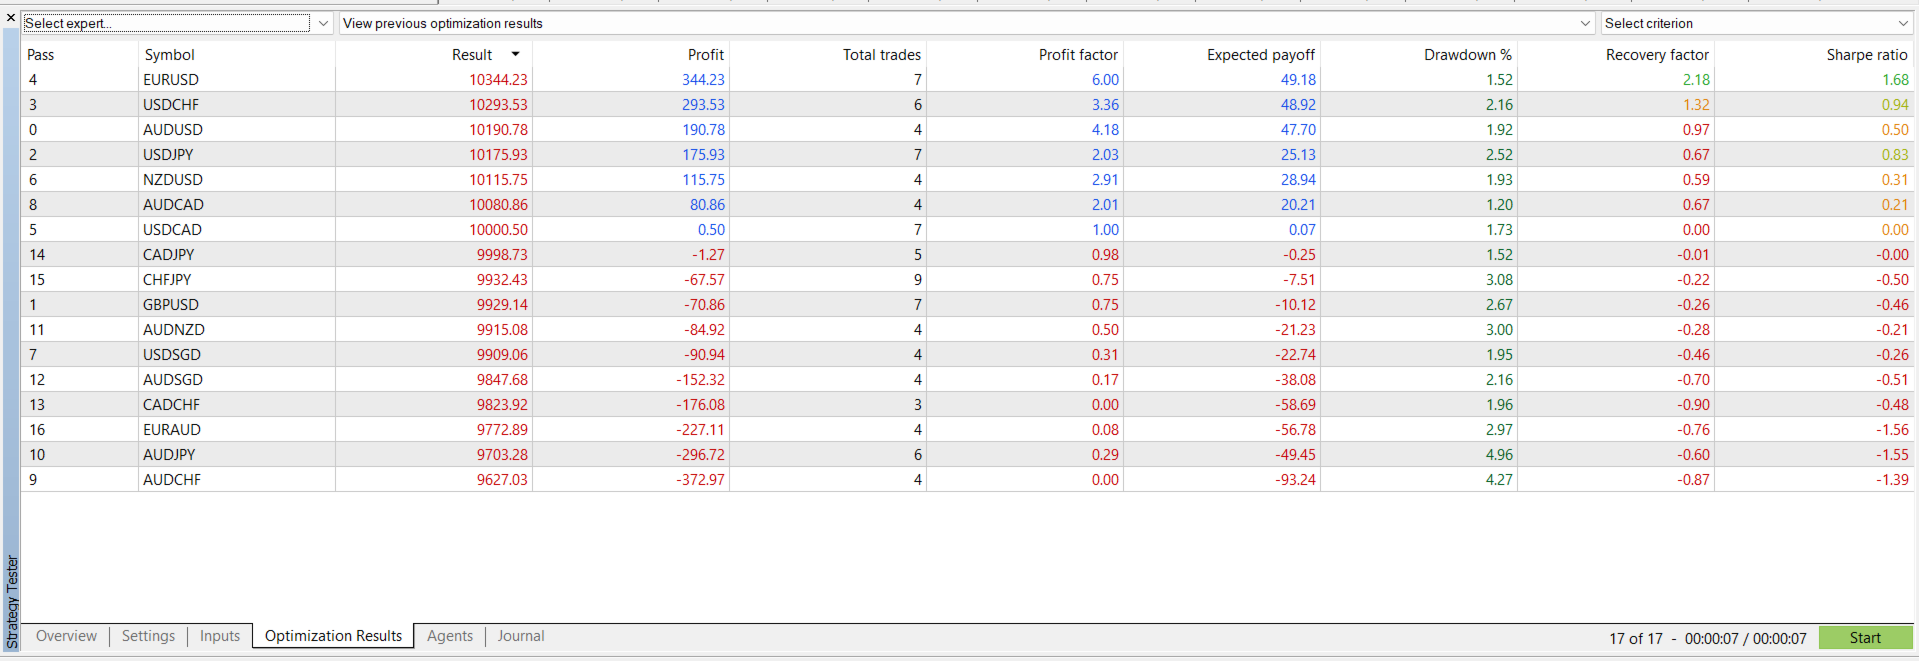
Task: Click the green Start button
Action: (1865, 638)
